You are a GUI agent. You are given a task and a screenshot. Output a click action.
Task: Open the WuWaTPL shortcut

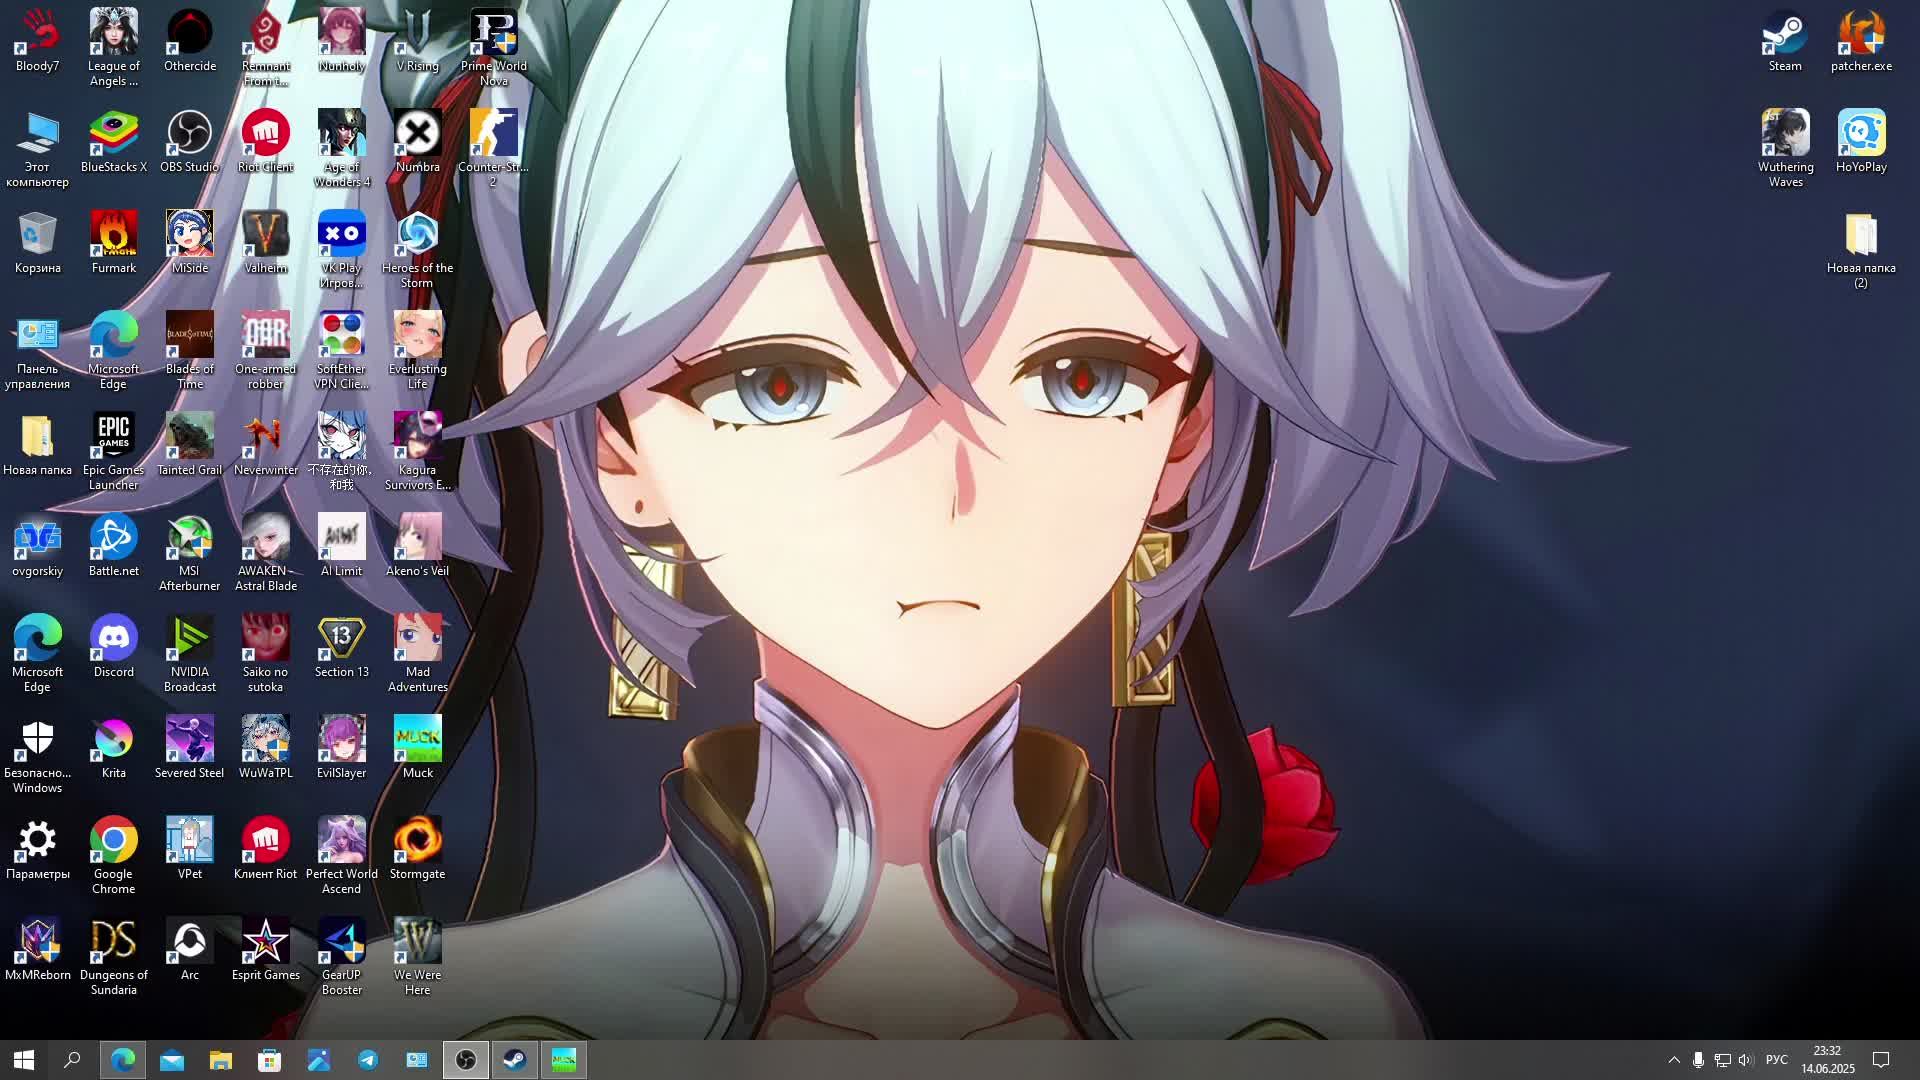tap(266, 748)
